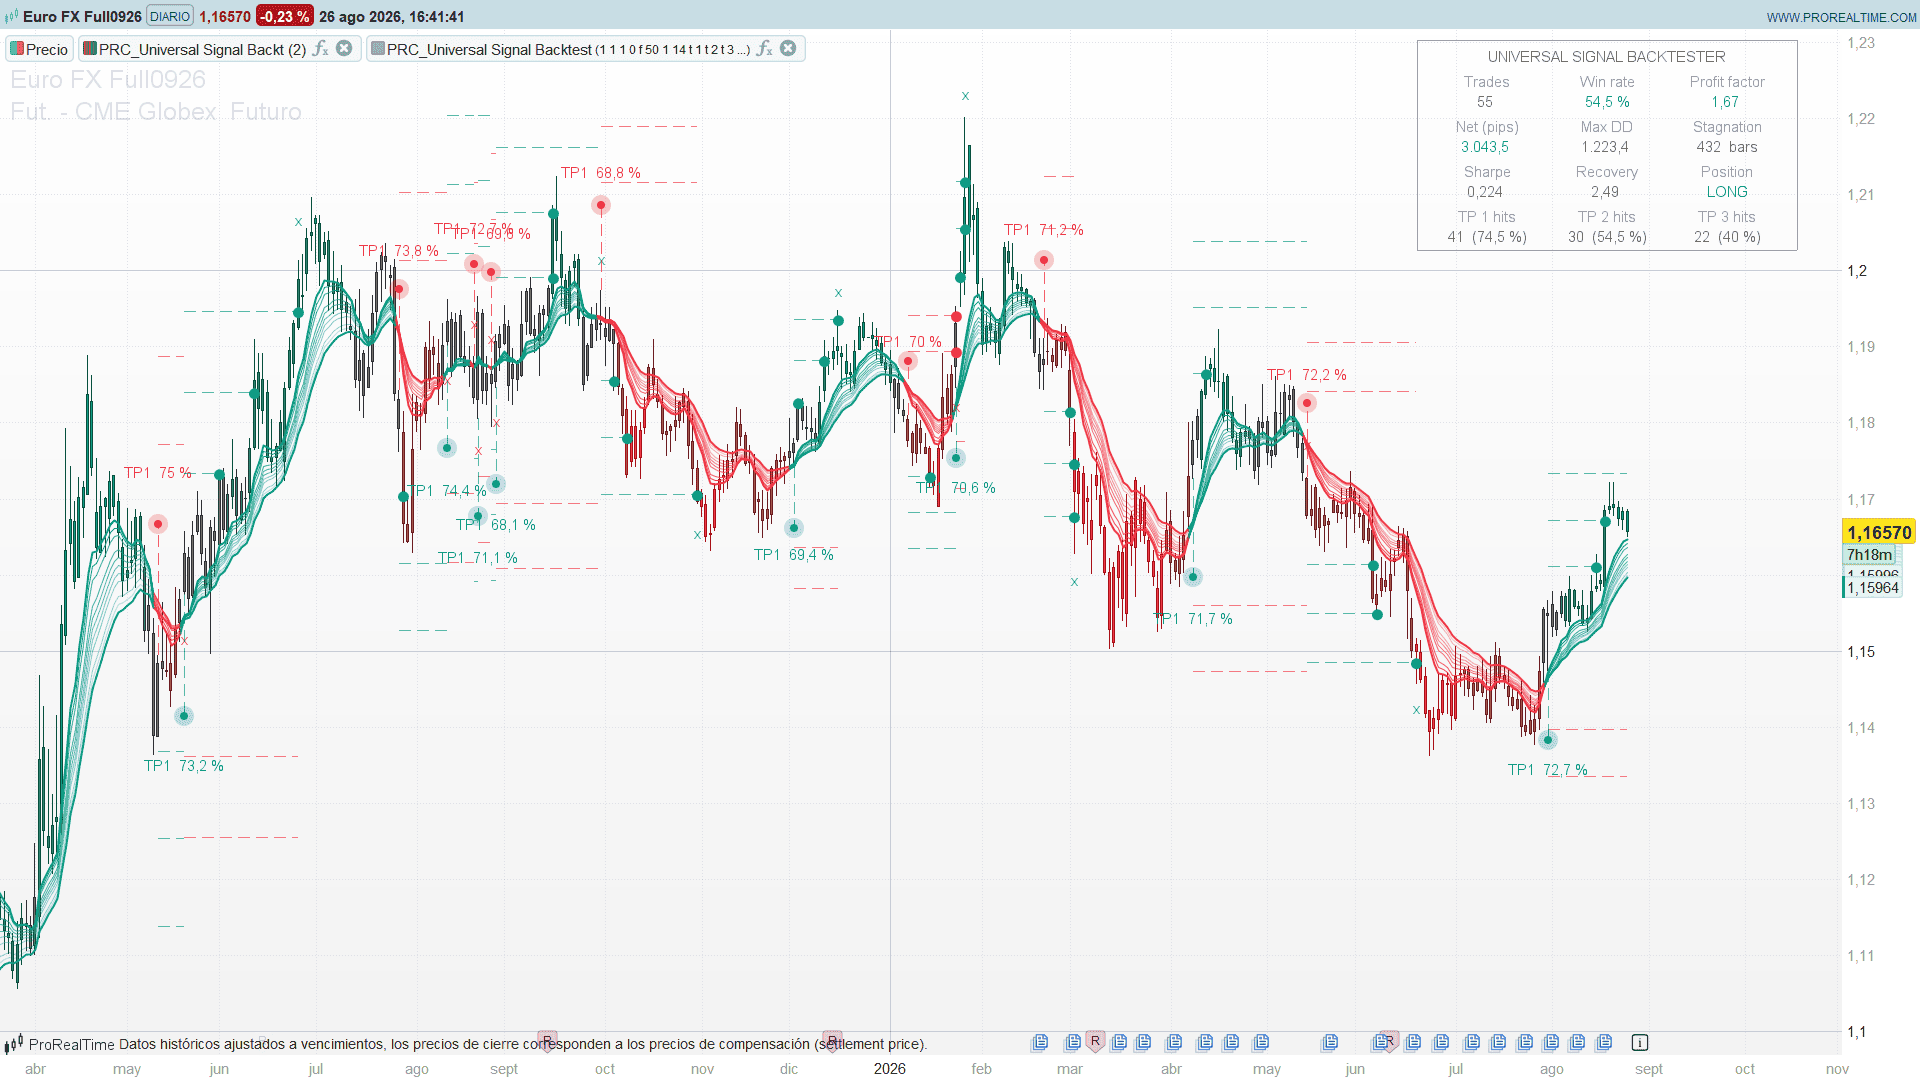Open the info marker icon near sept

click(x=1640, y=1042)
